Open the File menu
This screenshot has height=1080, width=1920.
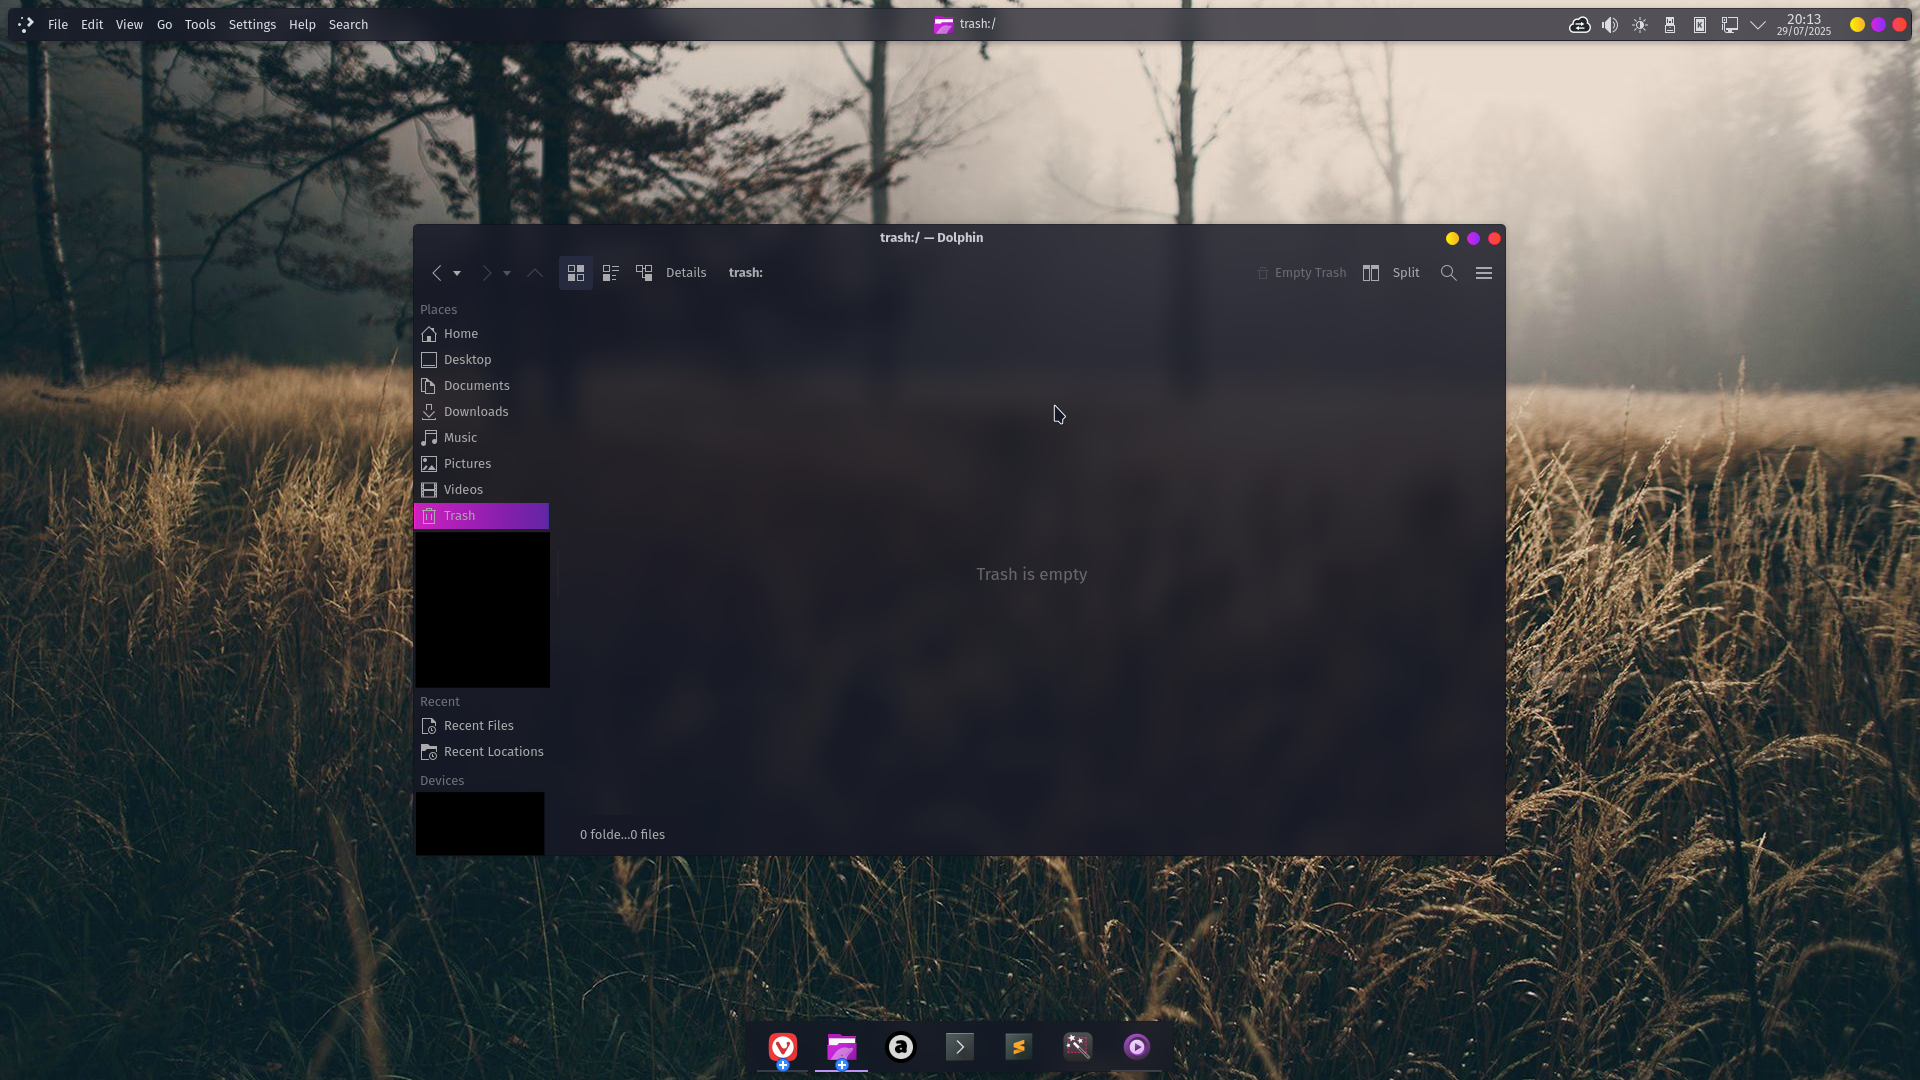[58, 25]
